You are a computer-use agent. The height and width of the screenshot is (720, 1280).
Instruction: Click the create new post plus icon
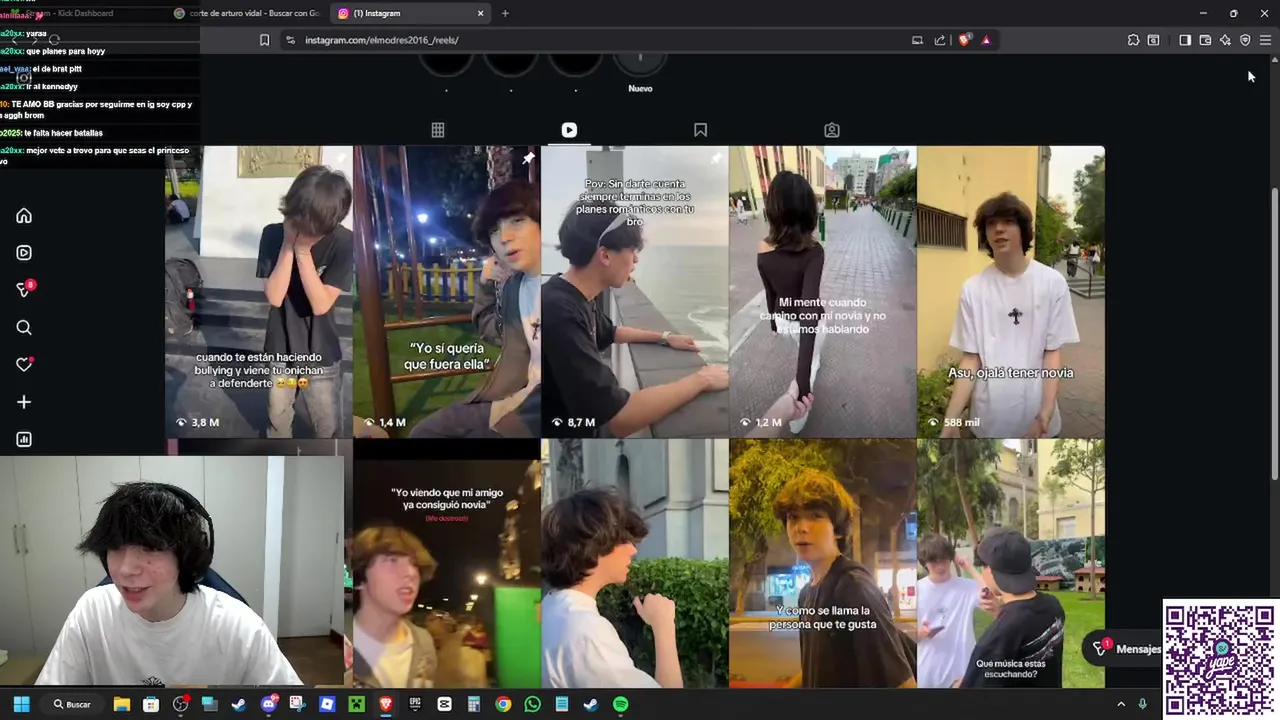[24, 402]
